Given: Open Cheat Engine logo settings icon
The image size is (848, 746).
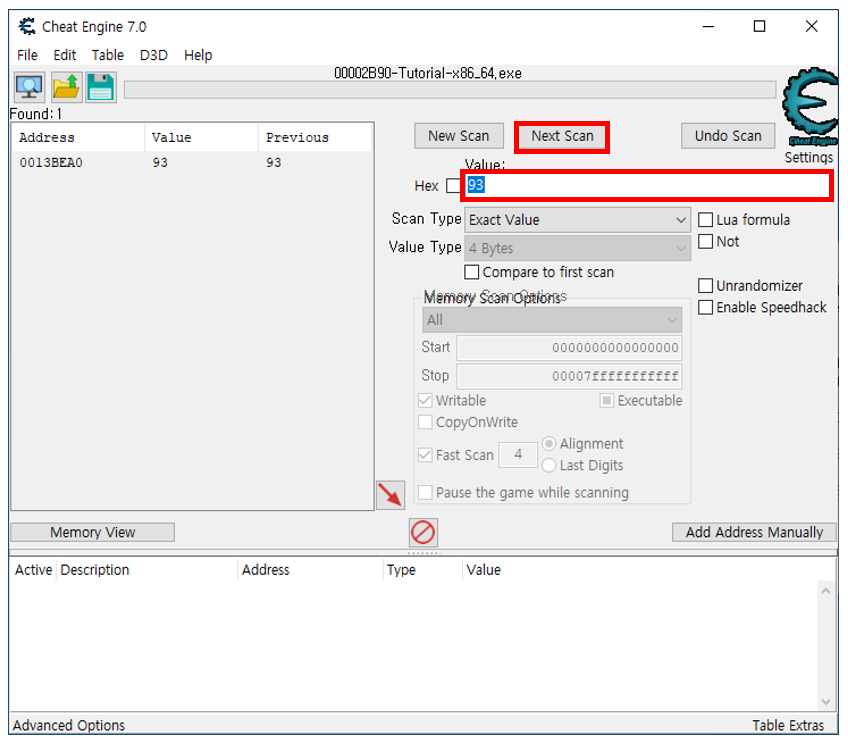Looking at the screenshot, I should click(810, 107).
